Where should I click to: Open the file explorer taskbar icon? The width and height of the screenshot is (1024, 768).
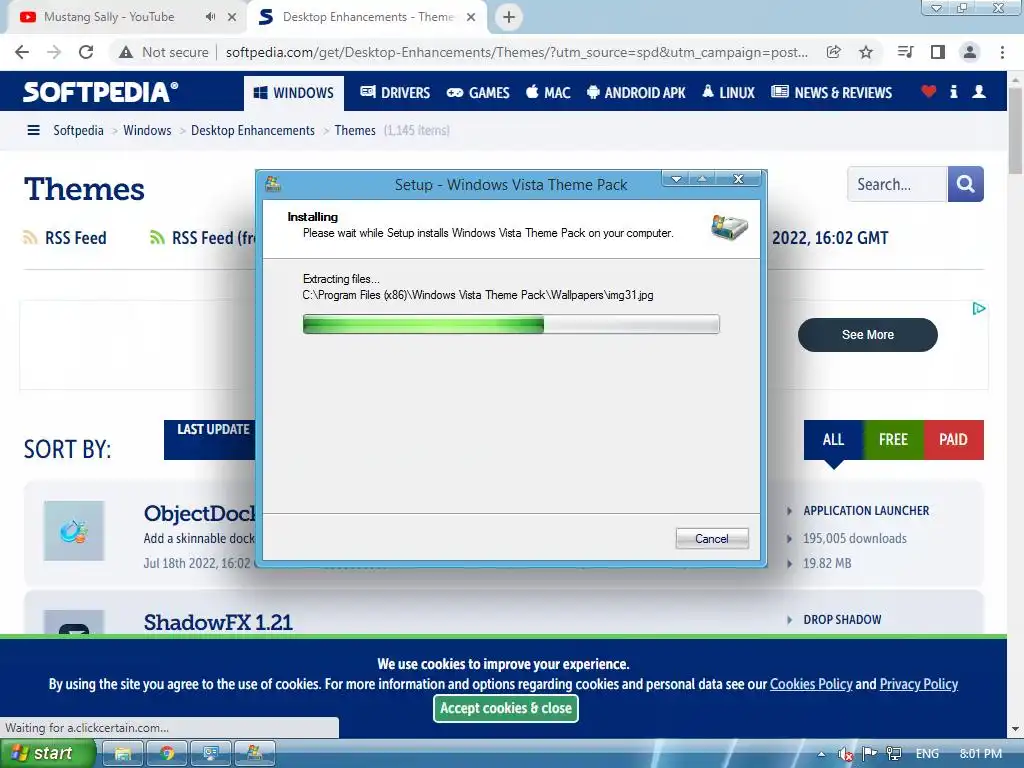pos(122,754)
